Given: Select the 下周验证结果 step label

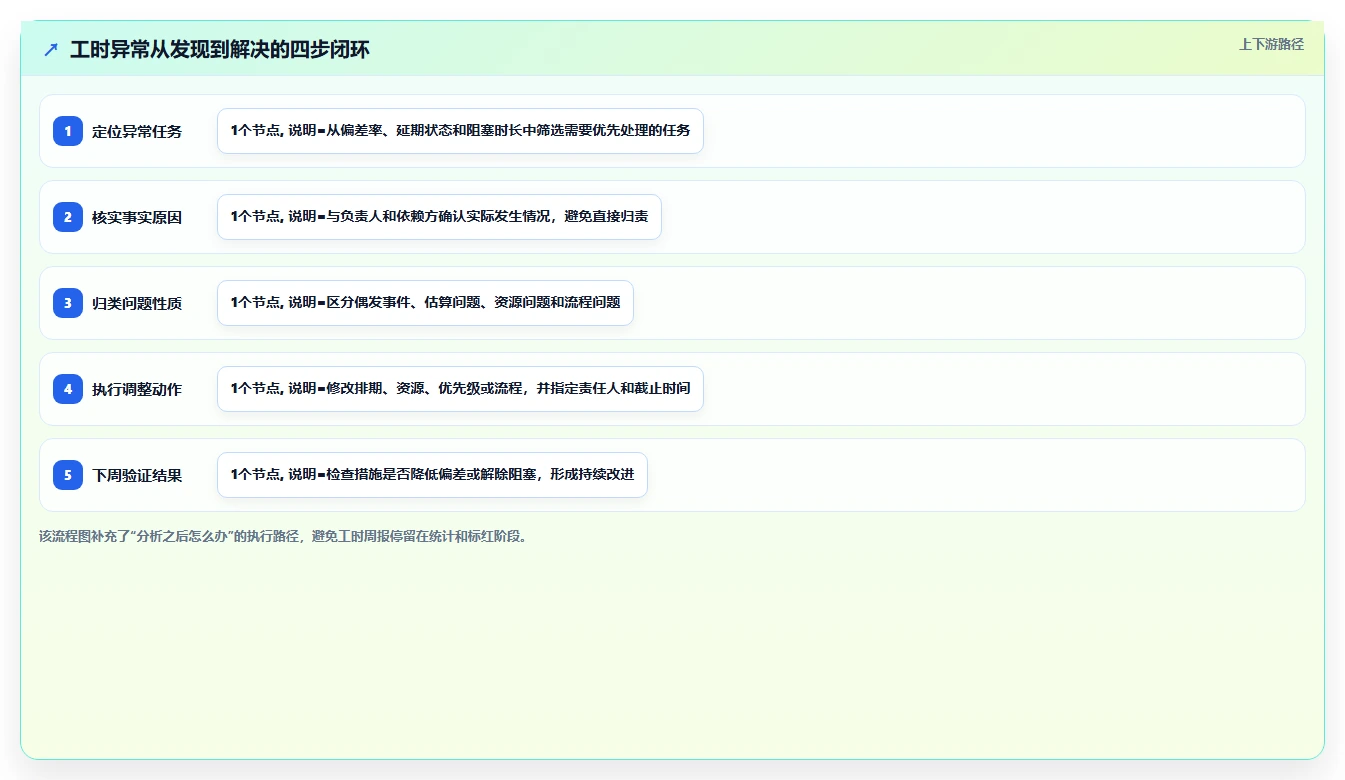Looking at the screenshot, I should [137, 475].
